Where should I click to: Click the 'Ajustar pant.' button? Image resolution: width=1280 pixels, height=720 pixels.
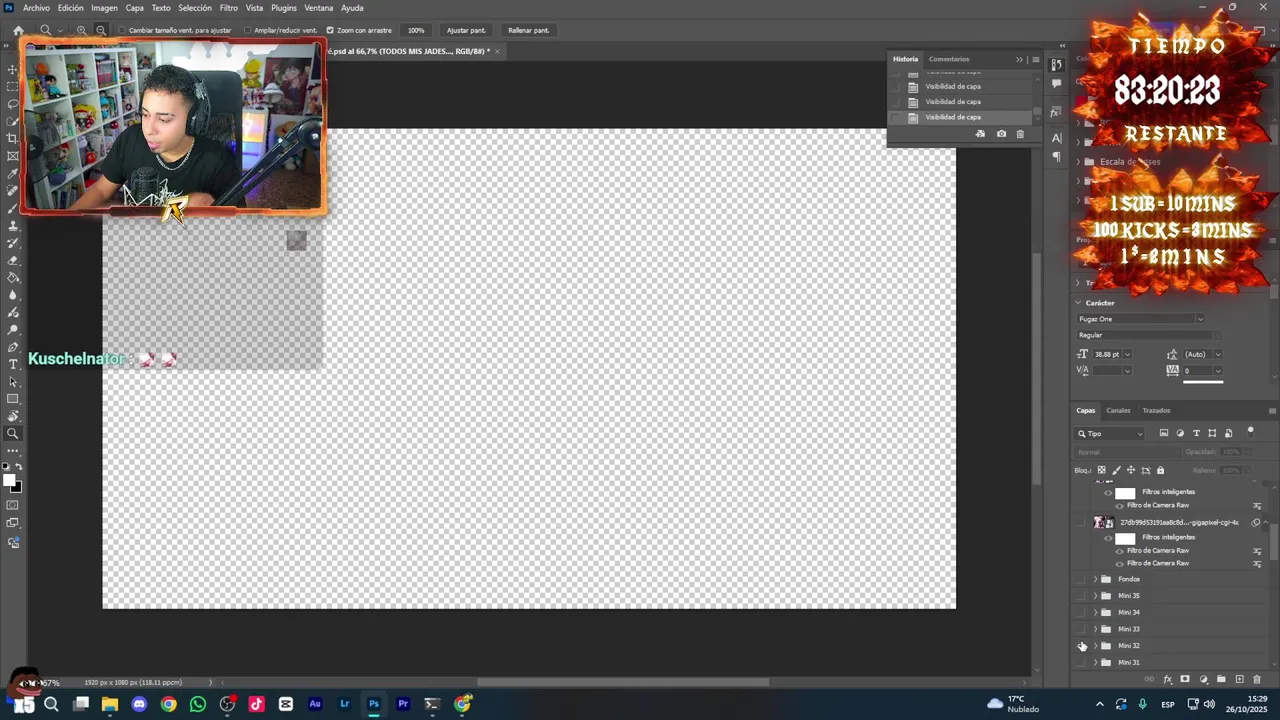466,30
